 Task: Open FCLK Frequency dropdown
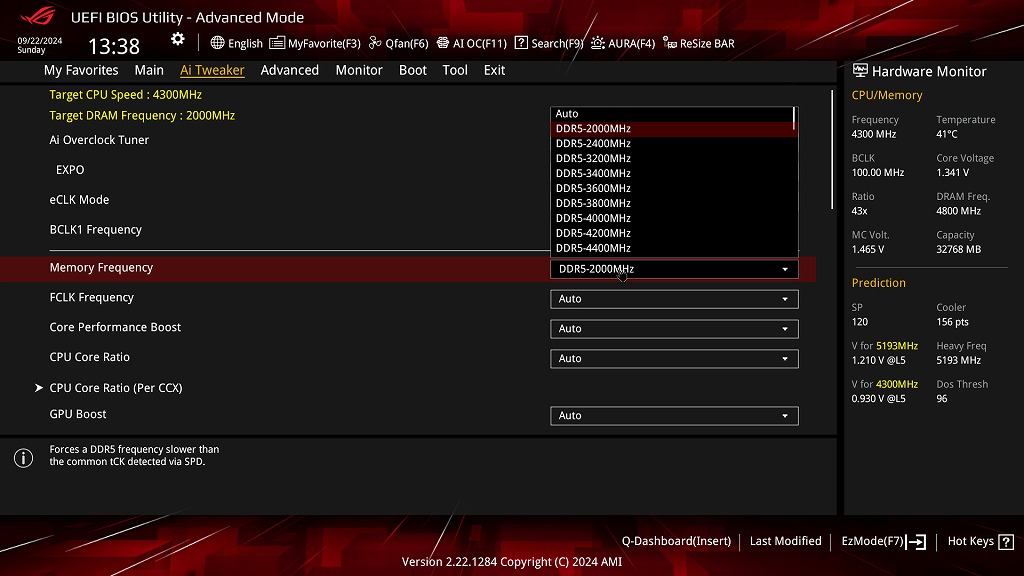tap(674, 299)
